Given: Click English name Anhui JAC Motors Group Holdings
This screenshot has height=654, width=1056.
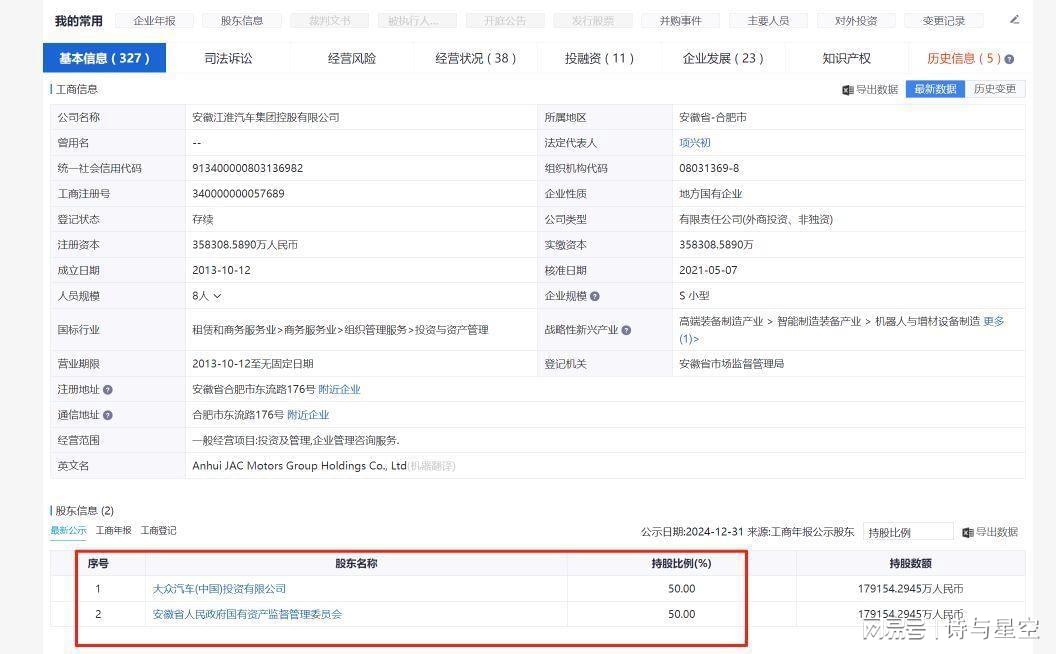Looking at the screenshot, I should (299, 465).
